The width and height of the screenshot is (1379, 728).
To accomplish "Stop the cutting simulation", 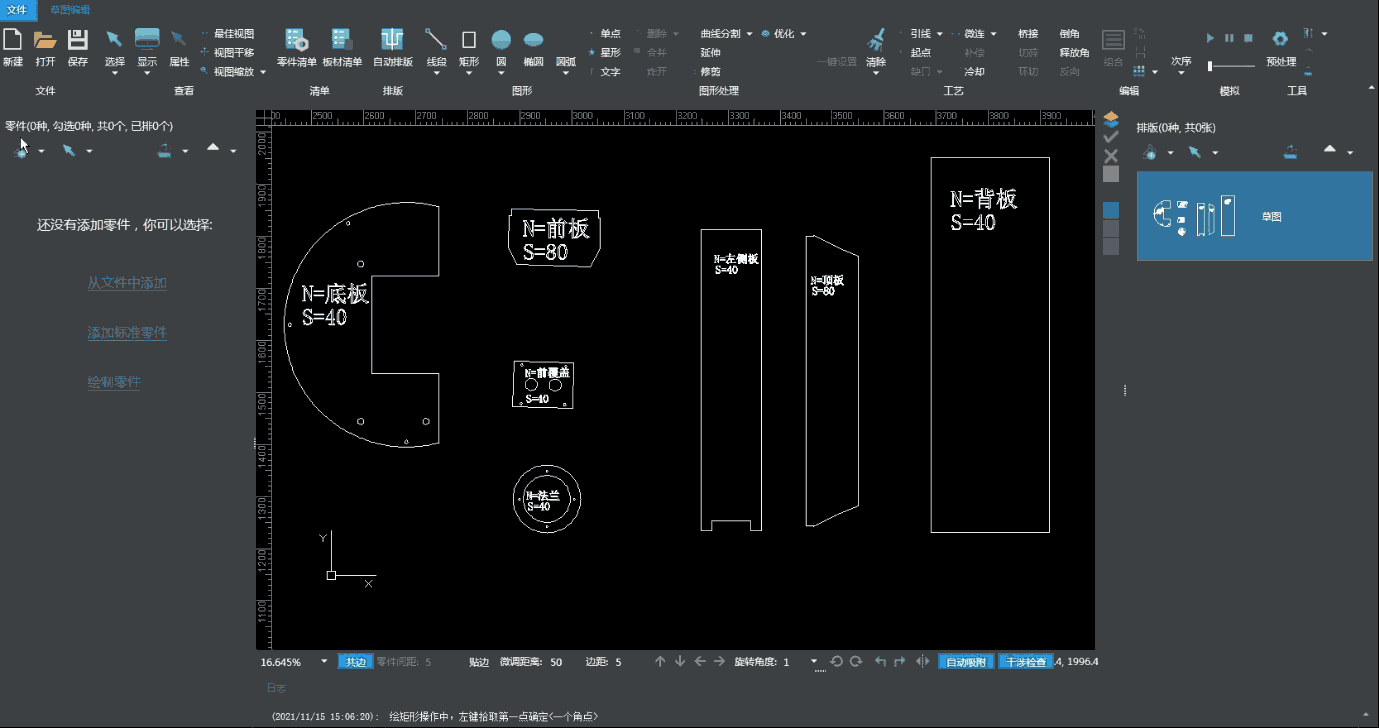I will [1248, 38].
